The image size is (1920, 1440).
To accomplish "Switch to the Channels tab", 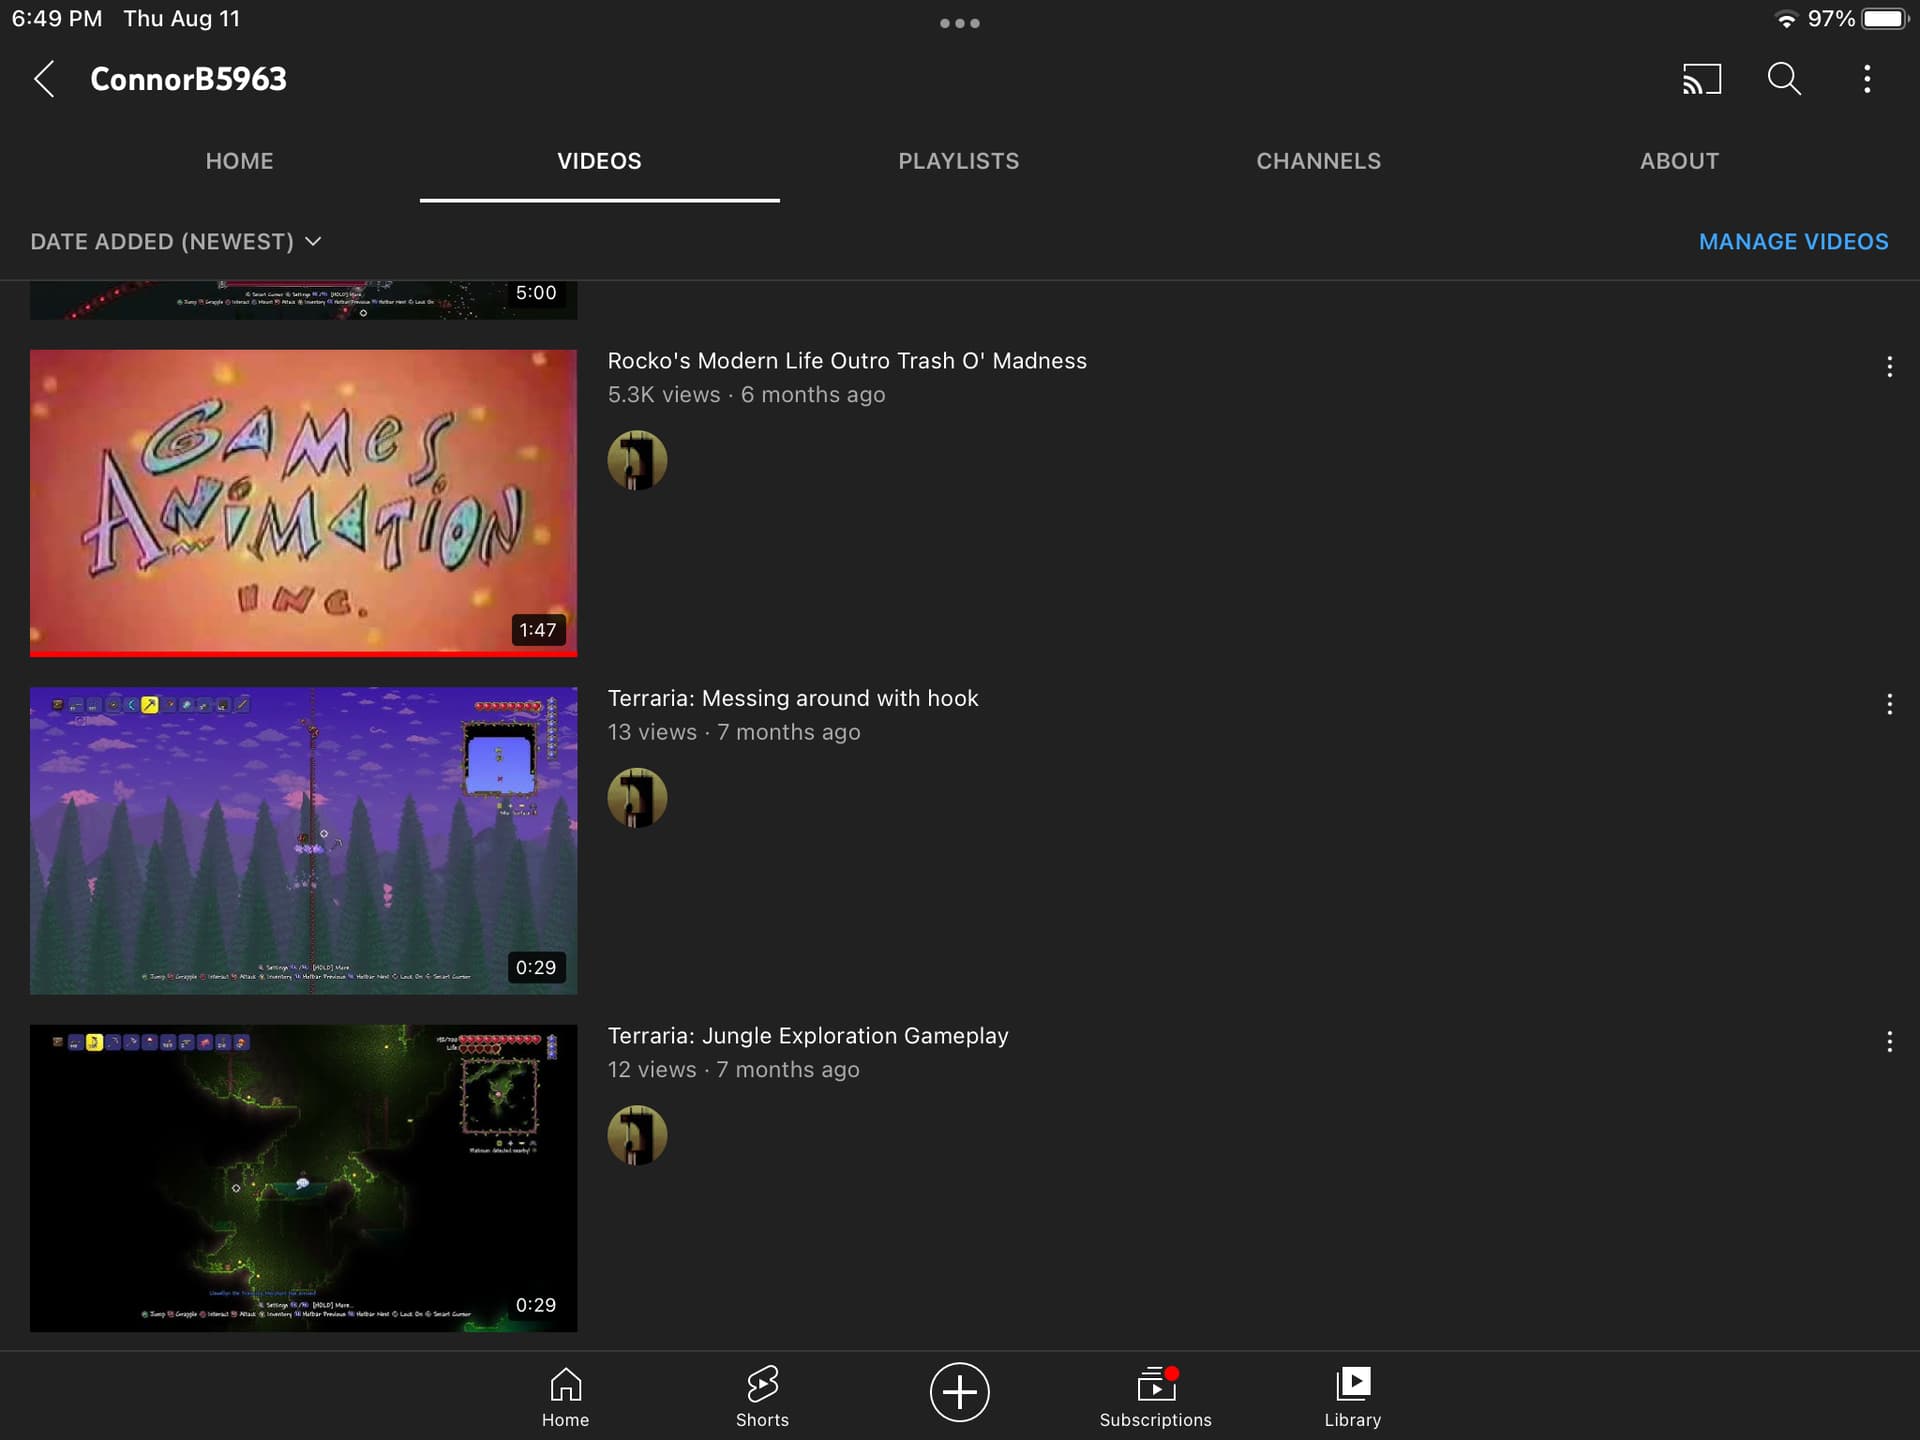I will [1318, 161].
